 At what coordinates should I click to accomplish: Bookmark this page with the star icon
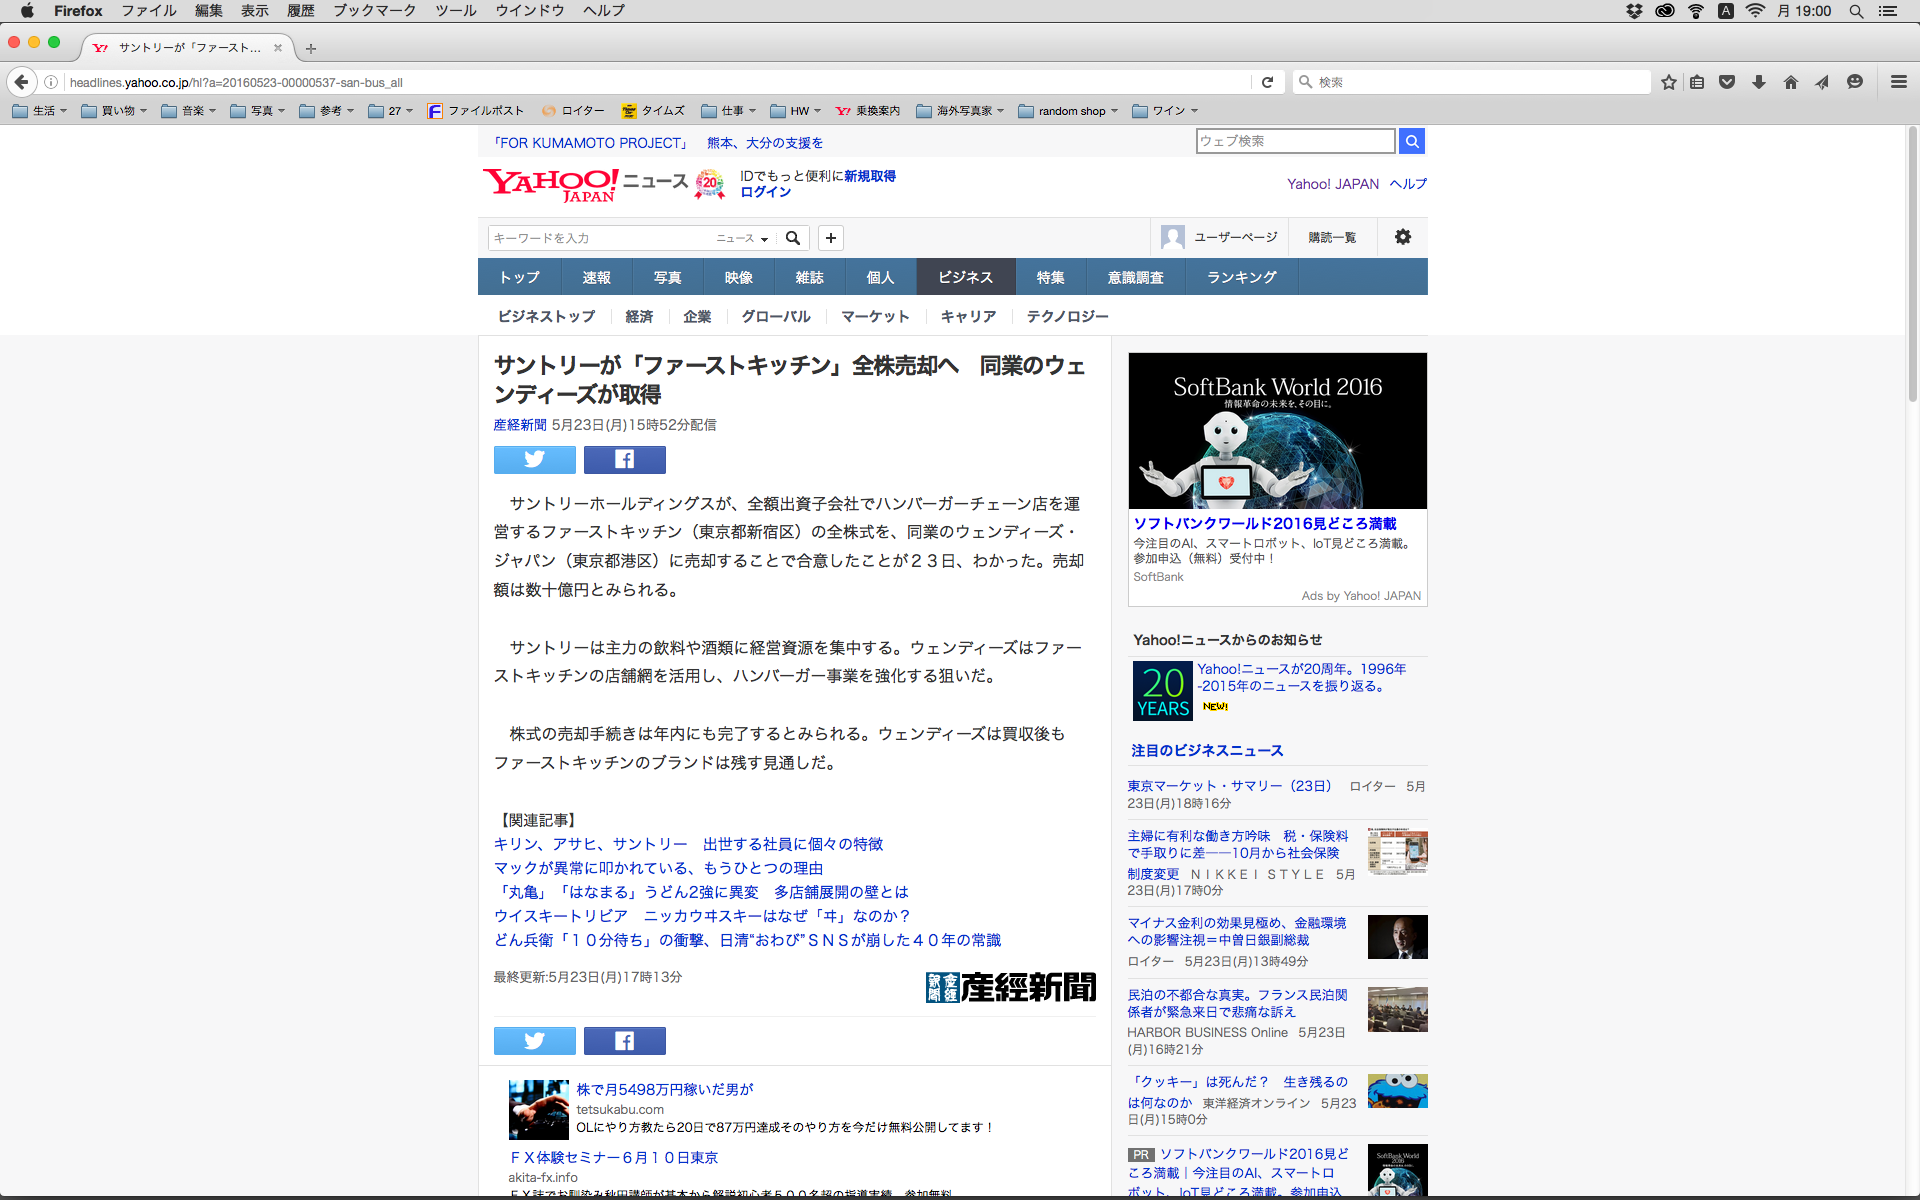pos(1668,82)
